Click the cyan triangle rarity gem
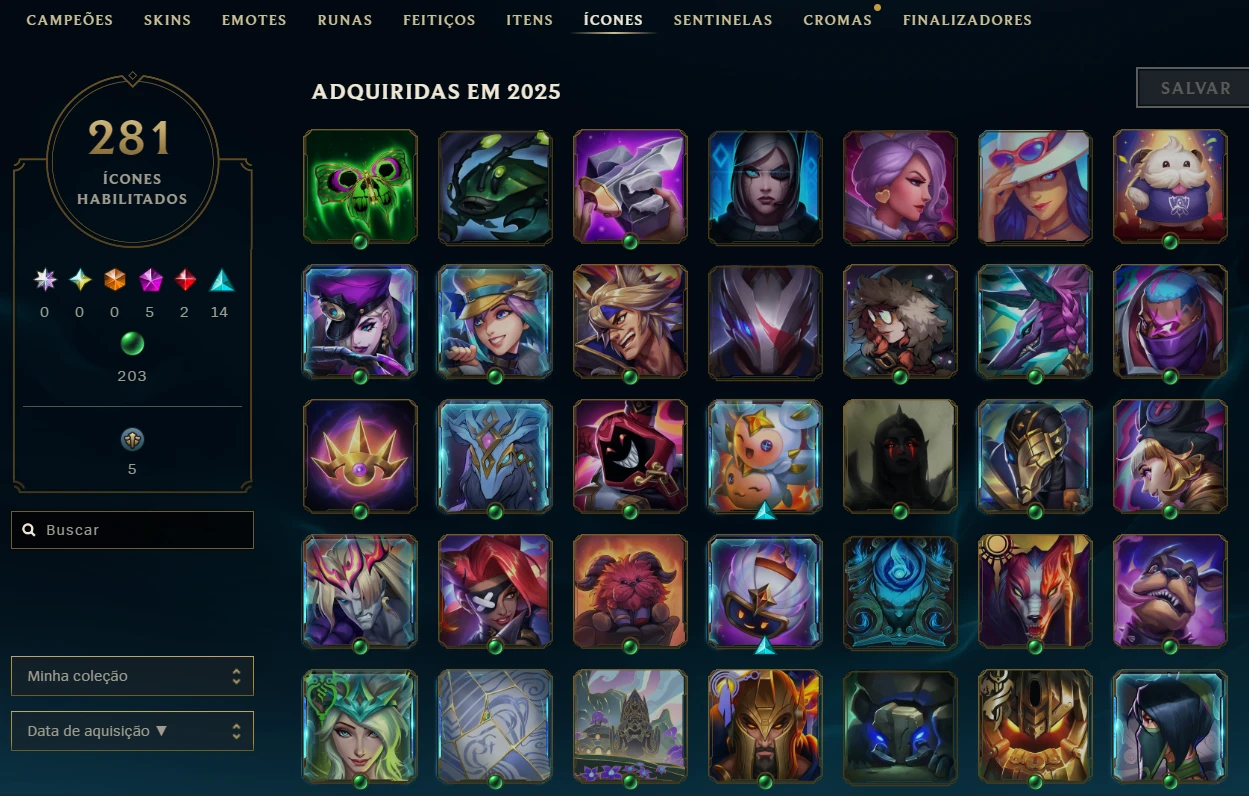The width and height of the screenshot is (1249, 796). 220,282
